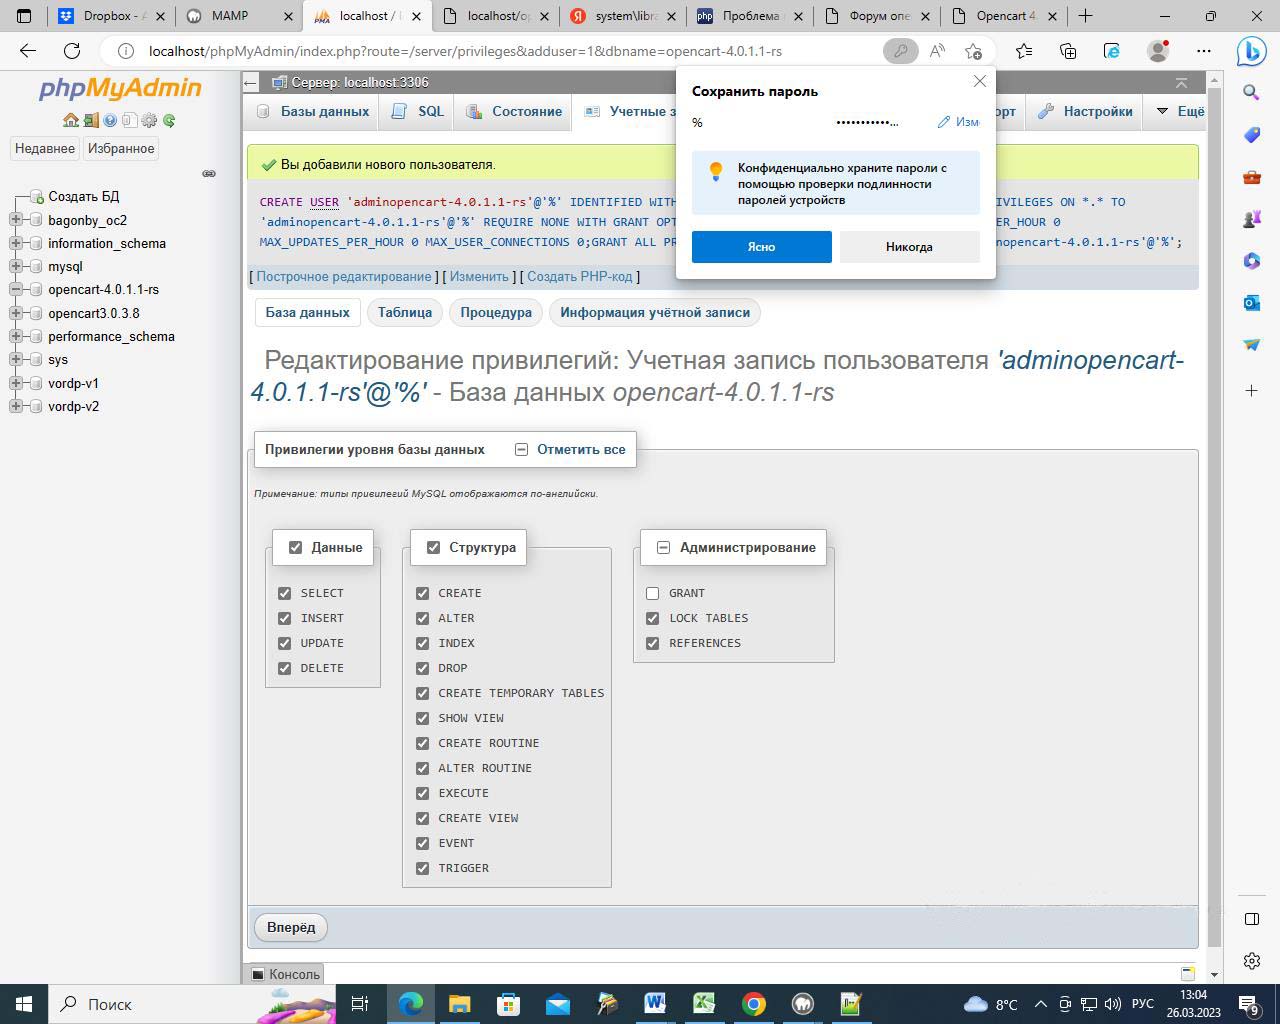The height and width of the screenshot is (1024, 1280).
Task: Click Никогда in save password dialog
Action: pyautogui.click(x=908, y=247)
